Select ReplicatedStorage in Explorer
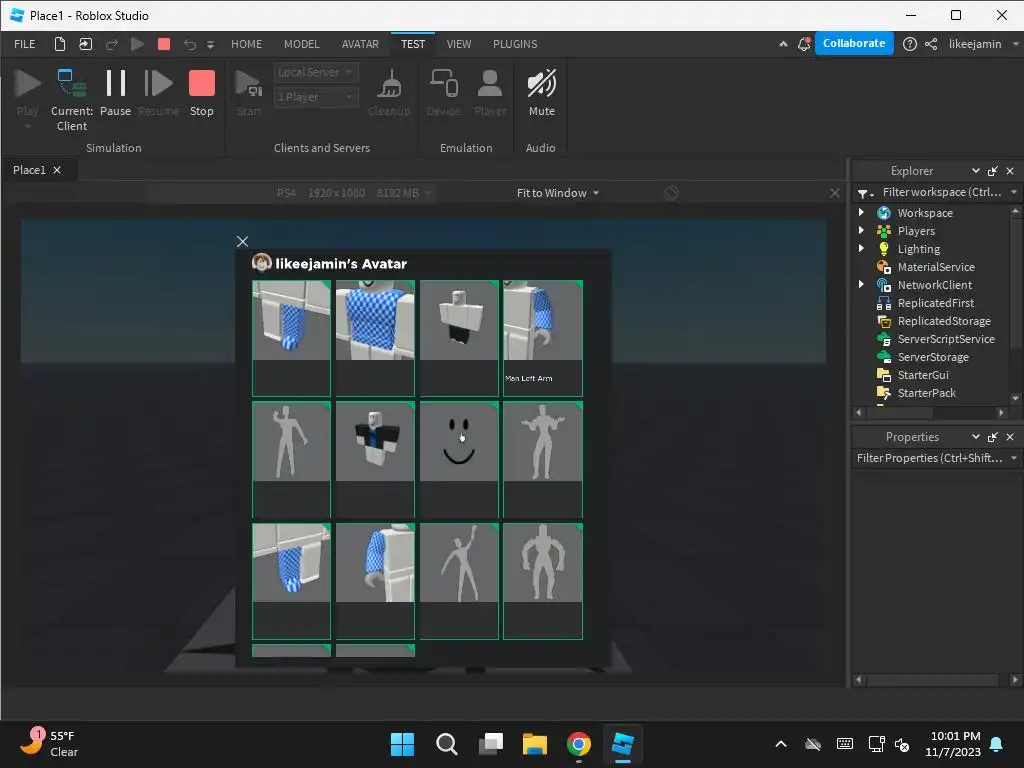The image size is (1024, 768). tap(943, 321)
